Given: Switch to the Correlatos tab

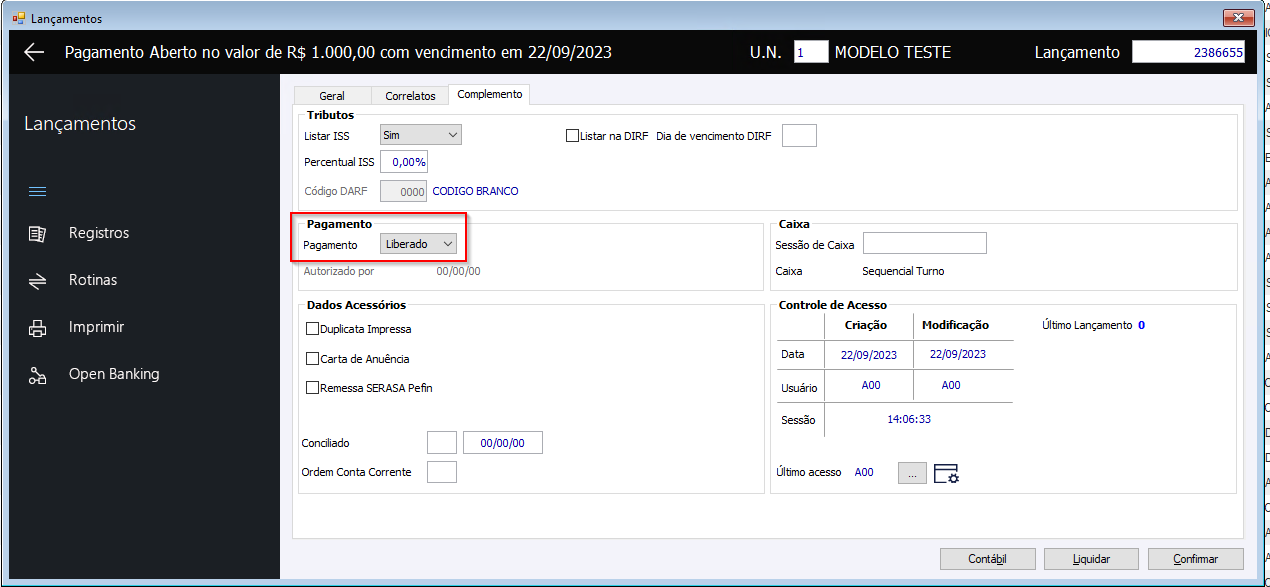Looking at the screenshot, I should pyautogui.click(x=410, y=96).
